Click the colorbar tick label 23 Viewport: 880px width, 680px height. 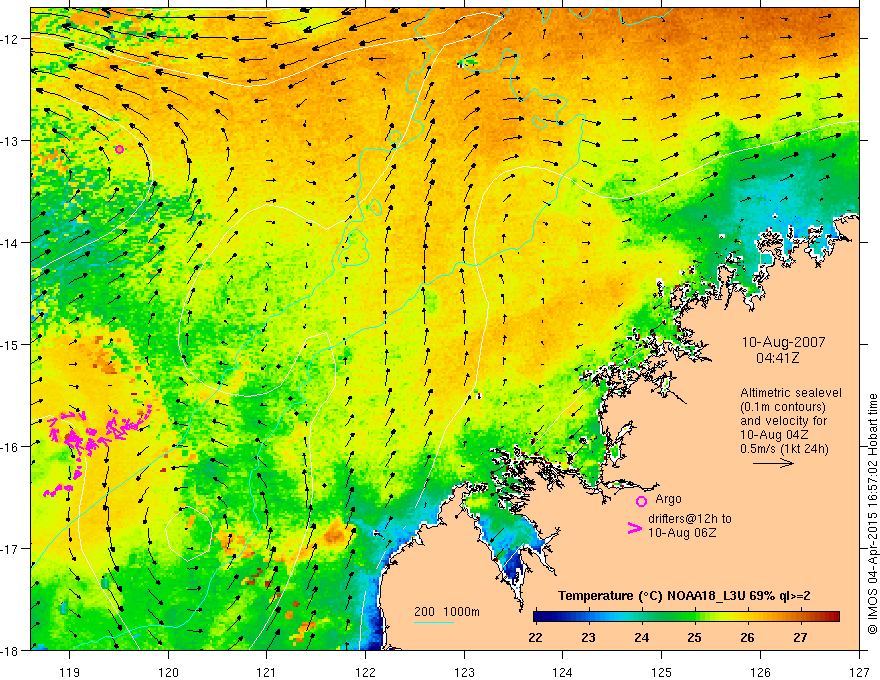coord(588,637)
